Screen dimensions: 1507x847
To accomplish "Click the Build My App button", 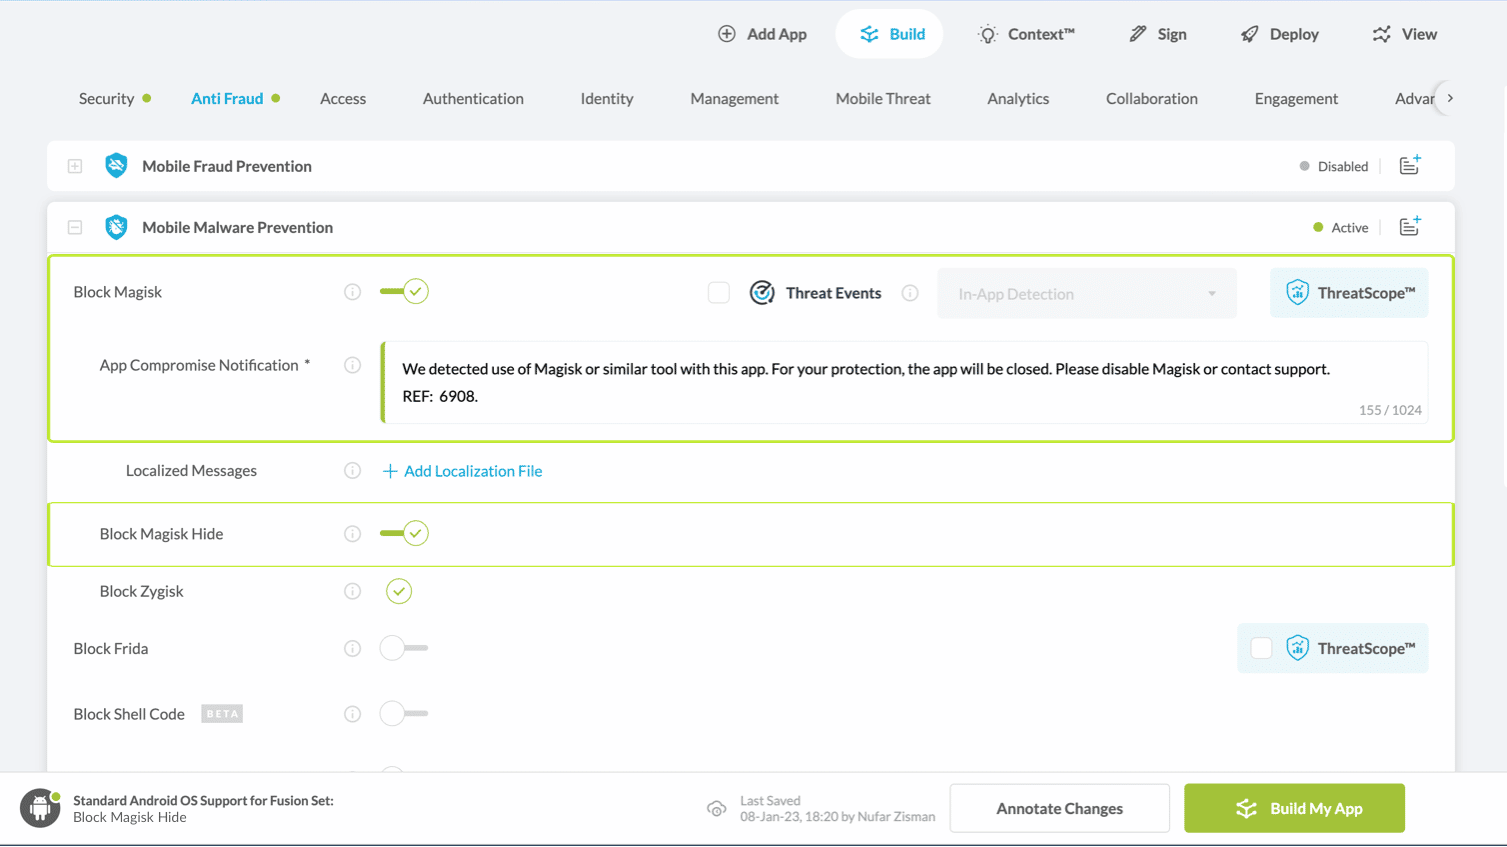I will tap(1294, 808).
